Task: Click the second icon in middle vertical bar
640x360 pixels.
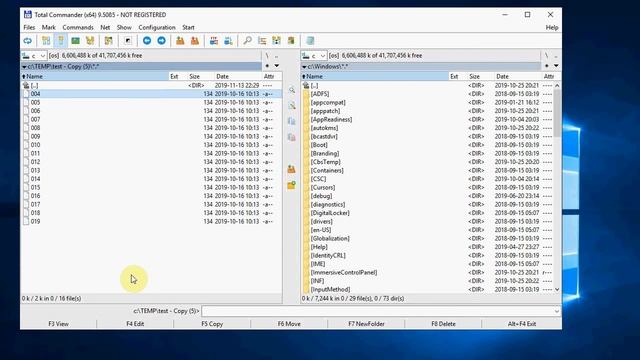Action: tap(291, 106)
